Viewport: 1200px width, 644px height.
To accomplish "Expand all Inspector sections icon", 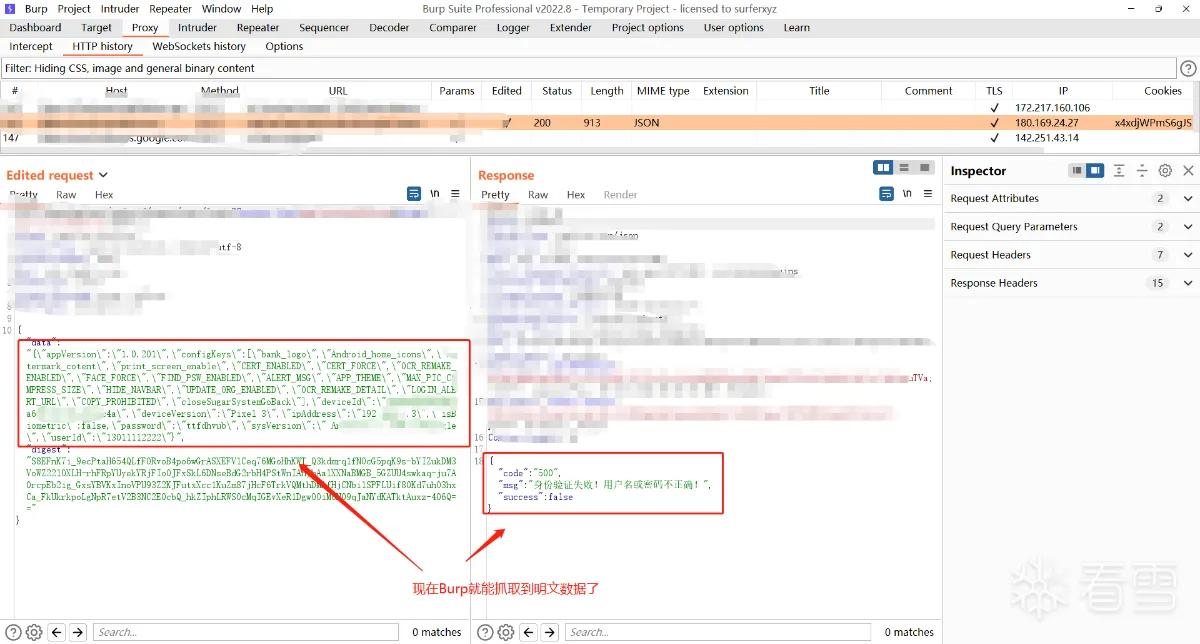I will pyautogui.click(x=1119, y=171).
